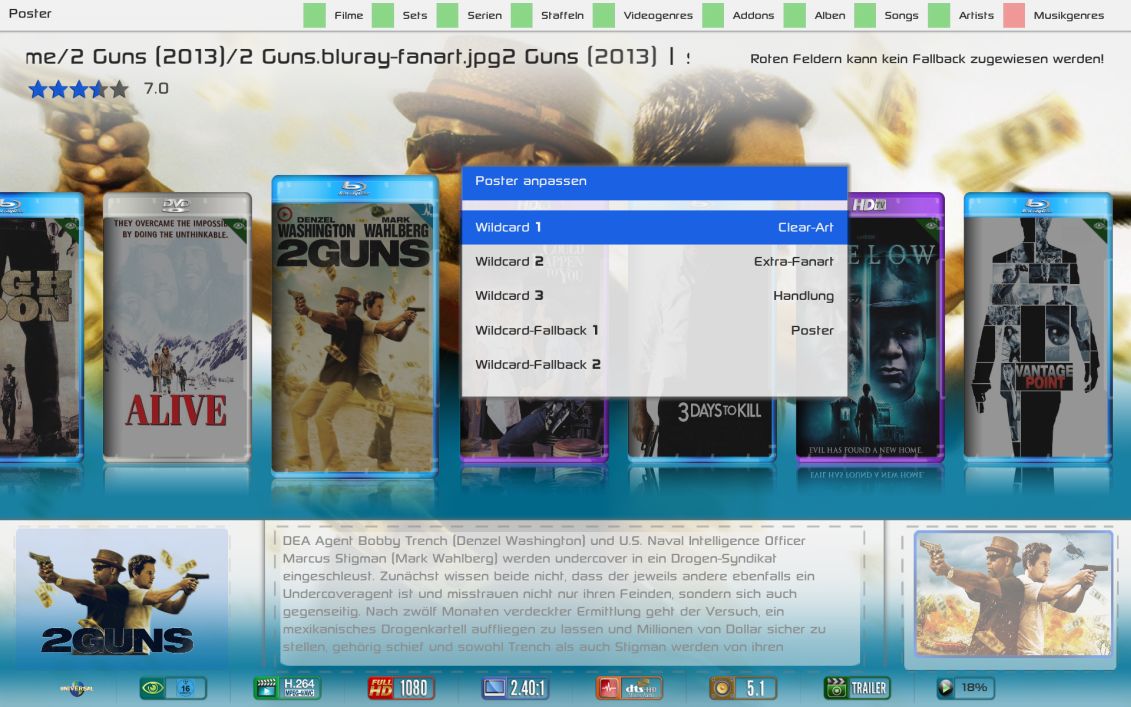Click the green eye corner on Alive case

[x=237, y=228]
